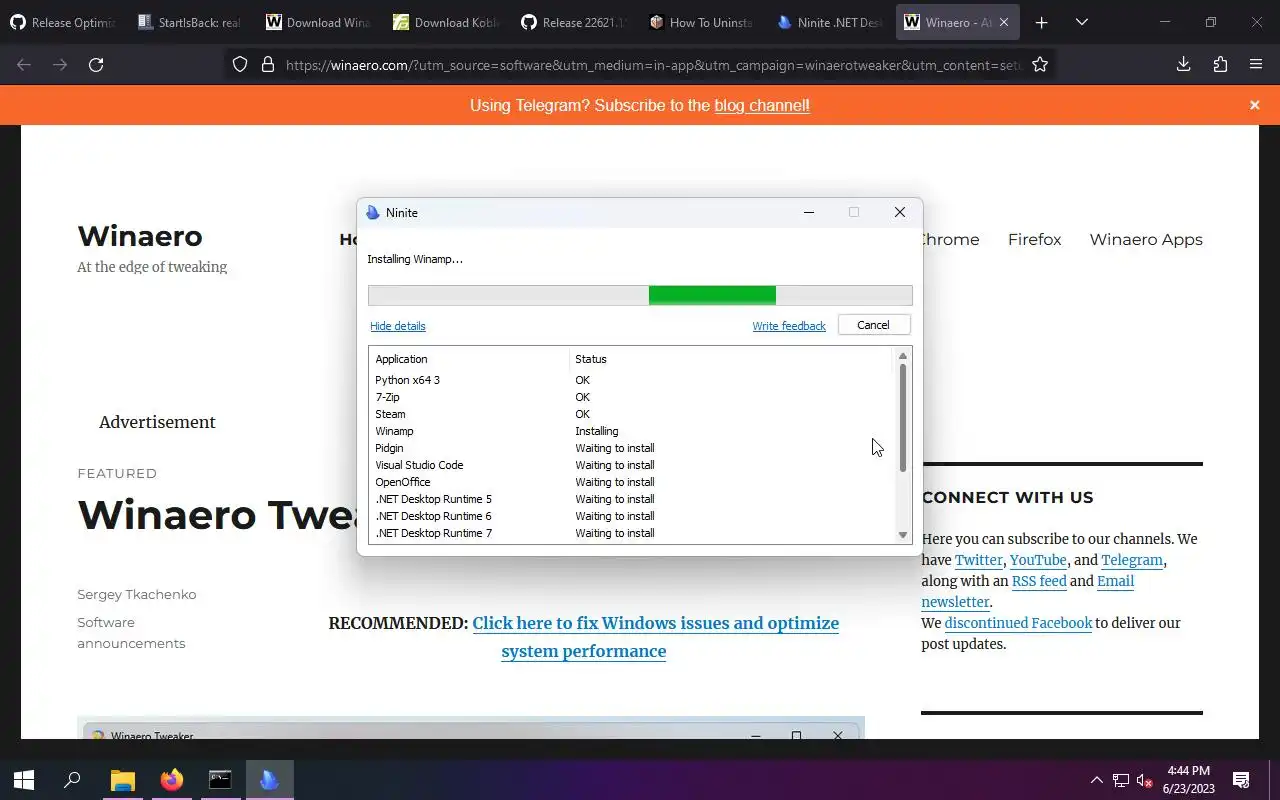The image size is (1280, 800).
Task: Select the 7-Zip row
Action: point(631,397)
